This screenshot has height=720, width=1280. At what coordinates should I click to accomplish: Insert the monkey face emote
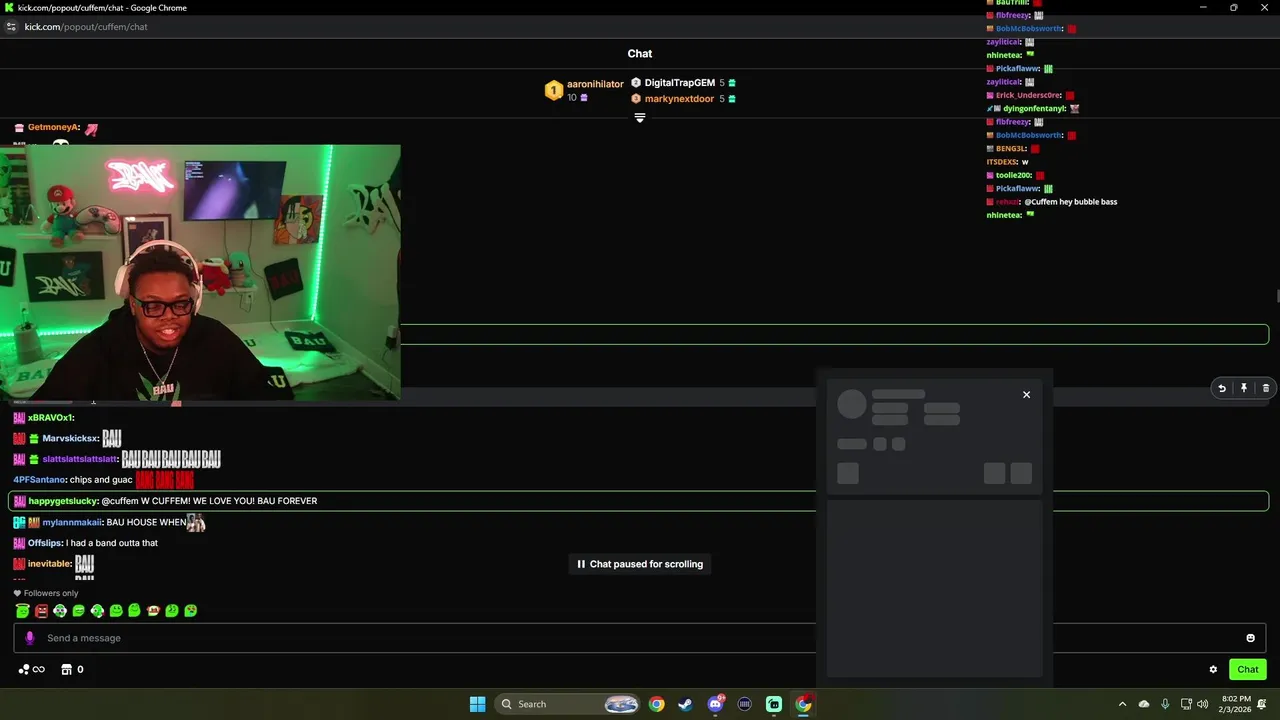point(153,611)
